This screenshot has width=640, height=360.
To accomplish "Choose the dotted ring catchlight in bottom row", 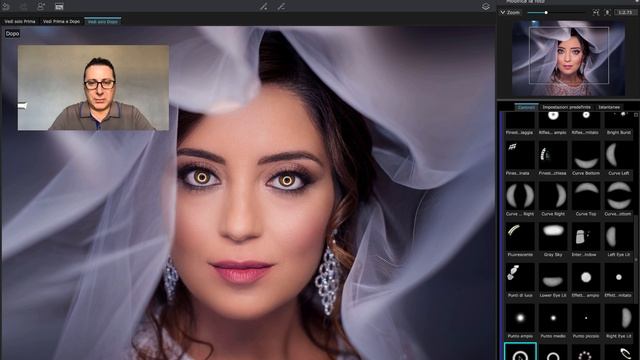I will click(x=586, y=352).
